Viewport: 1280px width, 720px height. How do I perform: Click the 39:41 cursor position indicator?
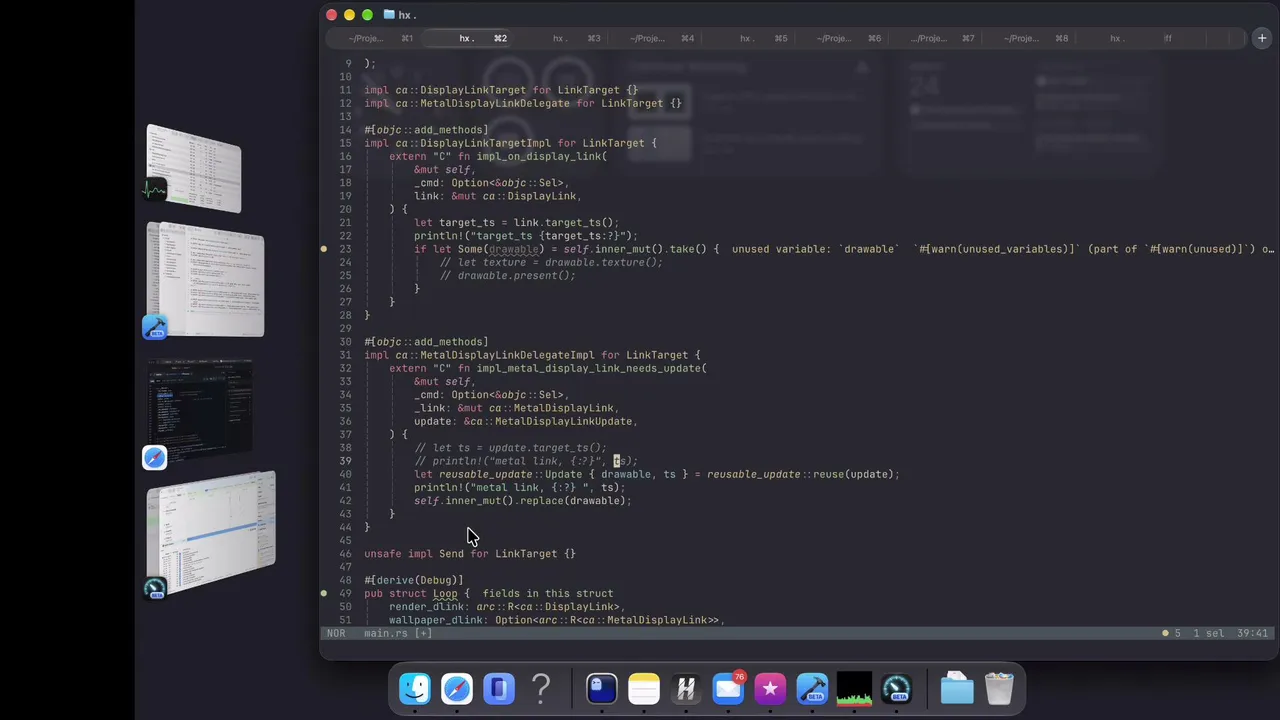1252,633
